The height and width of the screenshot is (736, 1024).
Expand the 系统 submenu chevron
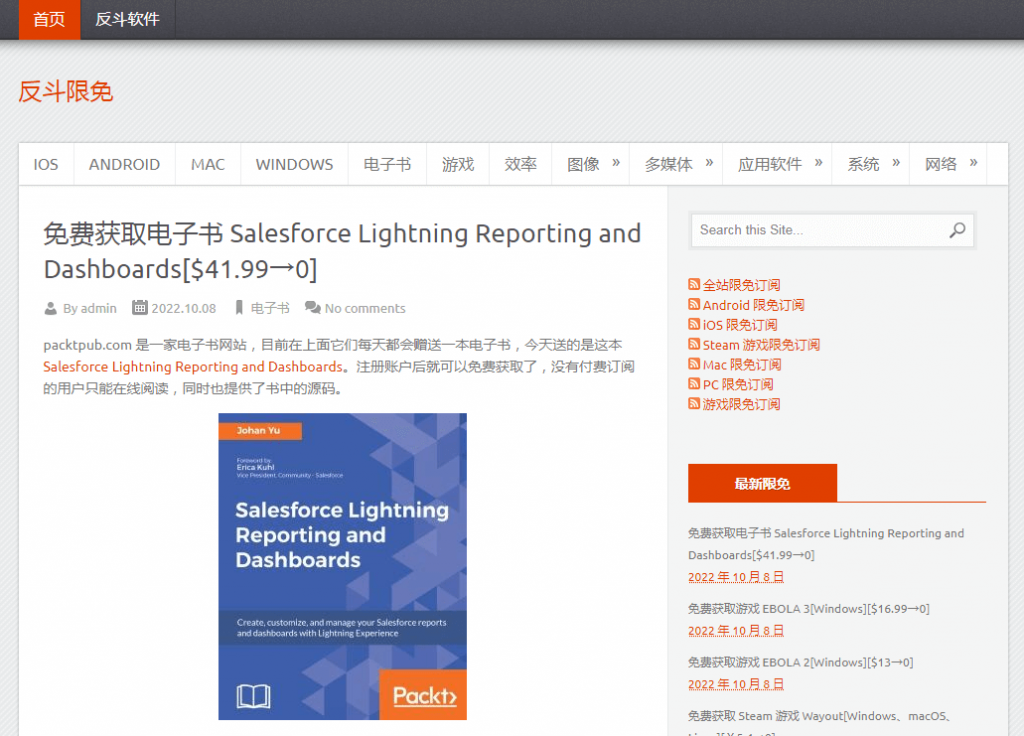(897, 163)
